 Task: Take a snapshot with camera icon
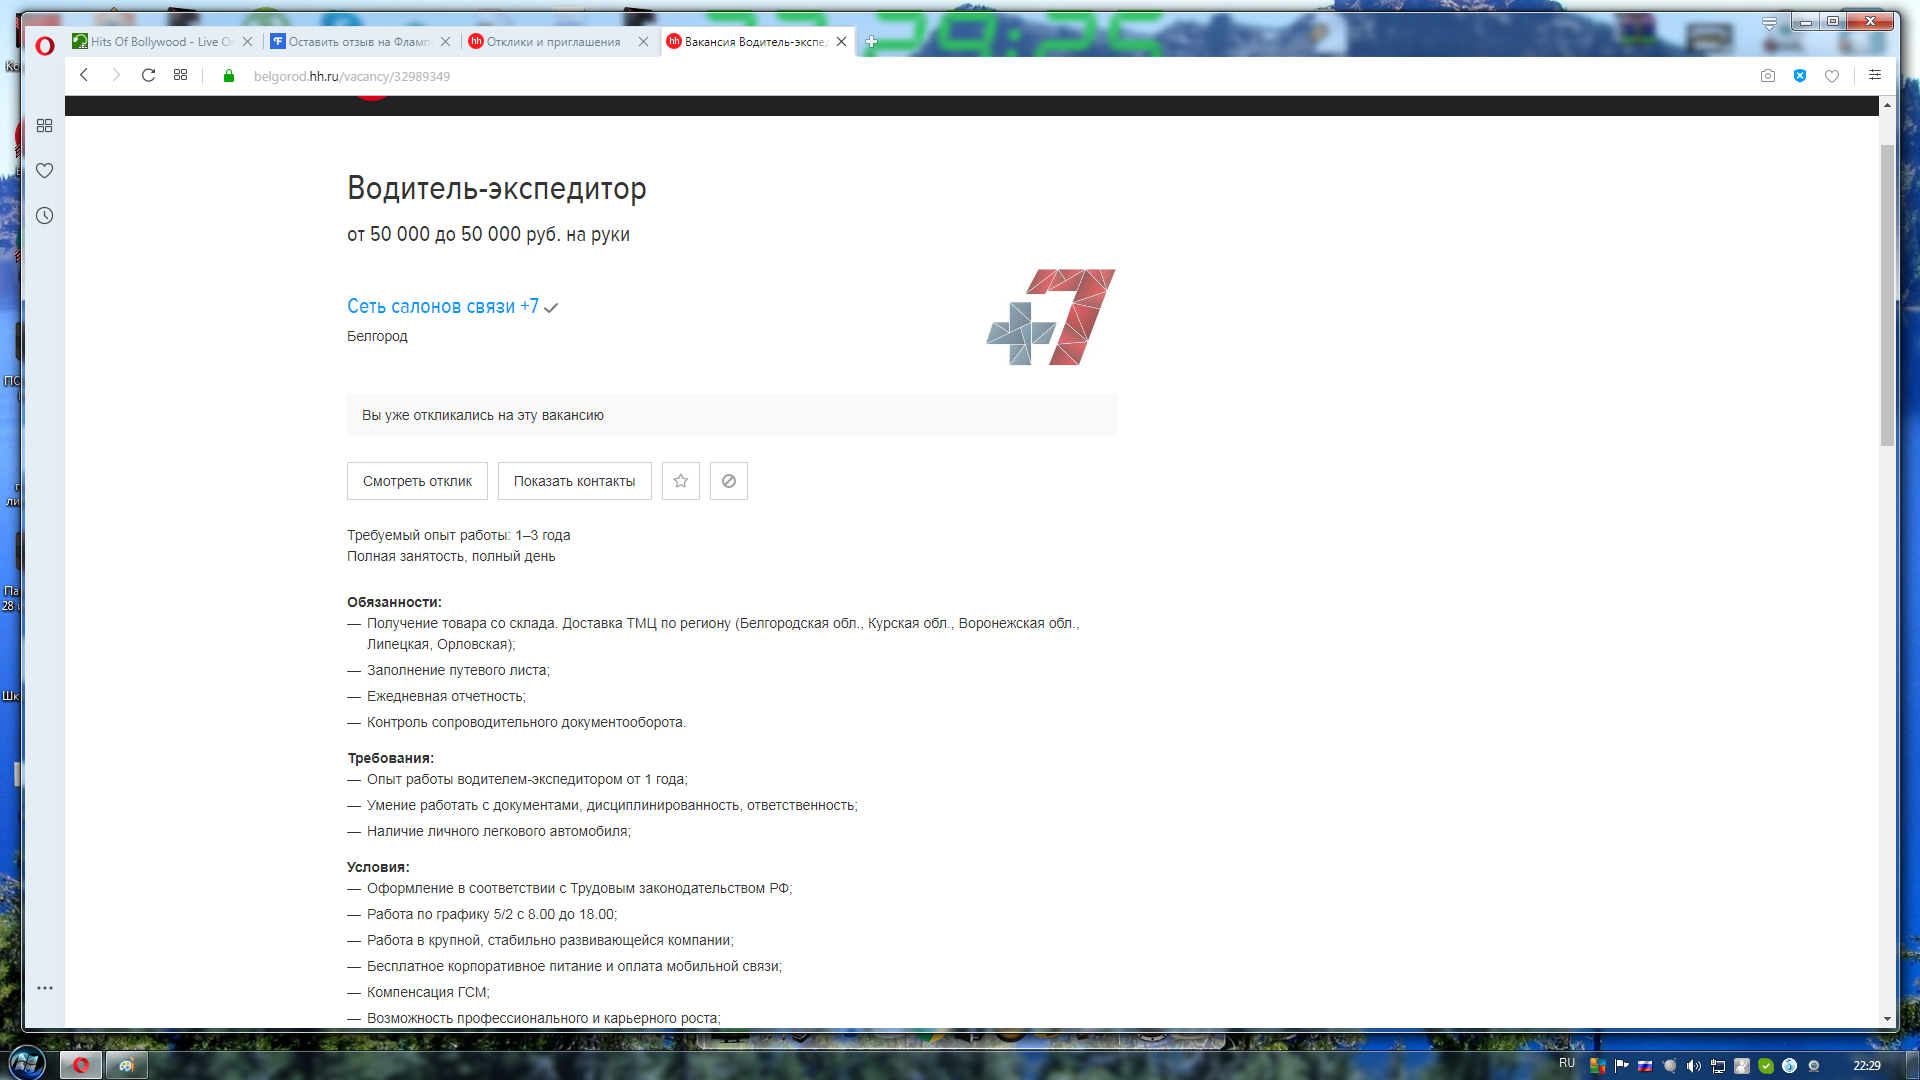click(x=1768, y=76)
